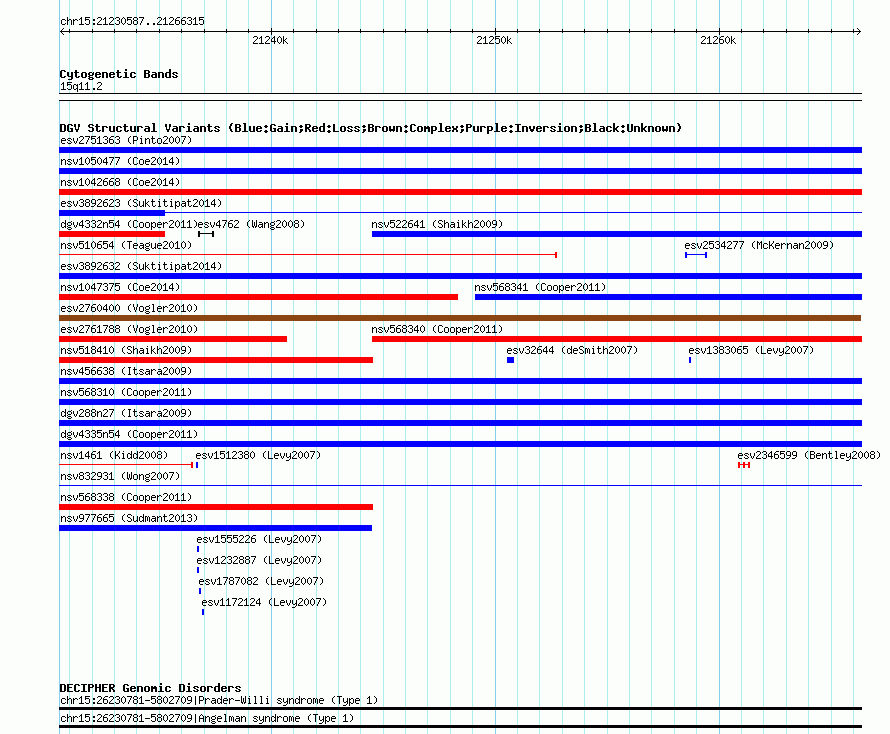Open the esv2761788 (Vogler2010) label

coord(129,329)
